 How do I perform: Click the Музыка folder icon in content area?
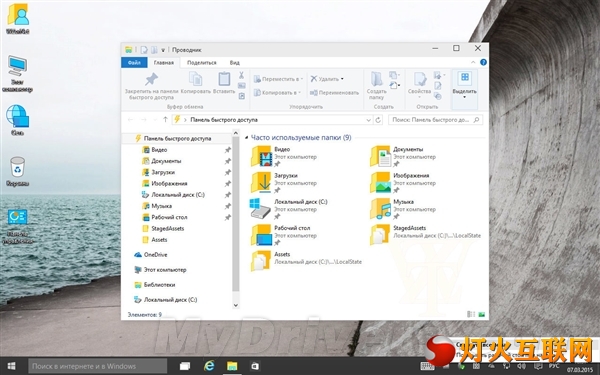[380, 209]
